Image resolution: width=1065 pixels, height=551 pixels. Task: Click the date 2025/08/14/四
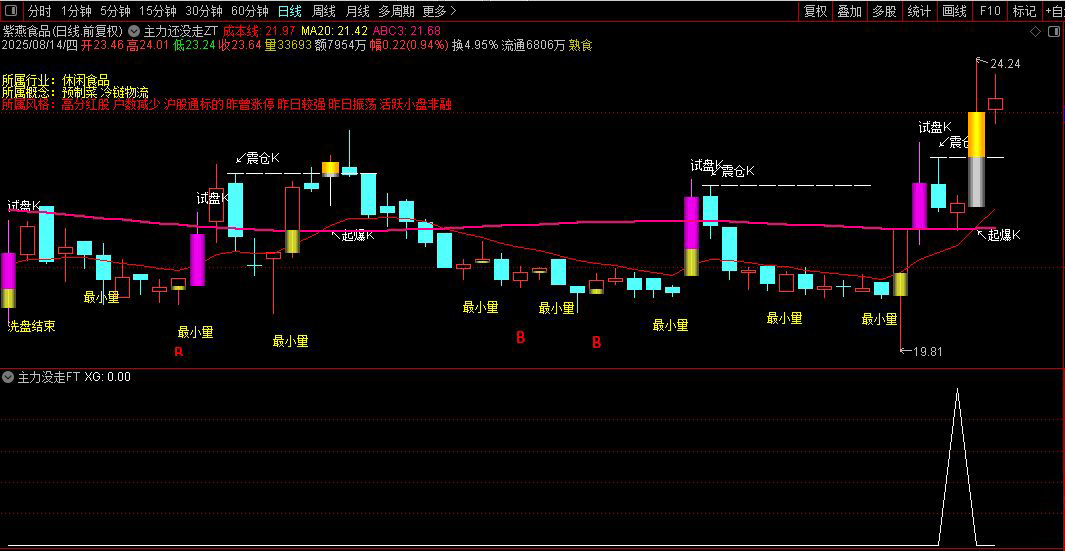click(40, 46)
